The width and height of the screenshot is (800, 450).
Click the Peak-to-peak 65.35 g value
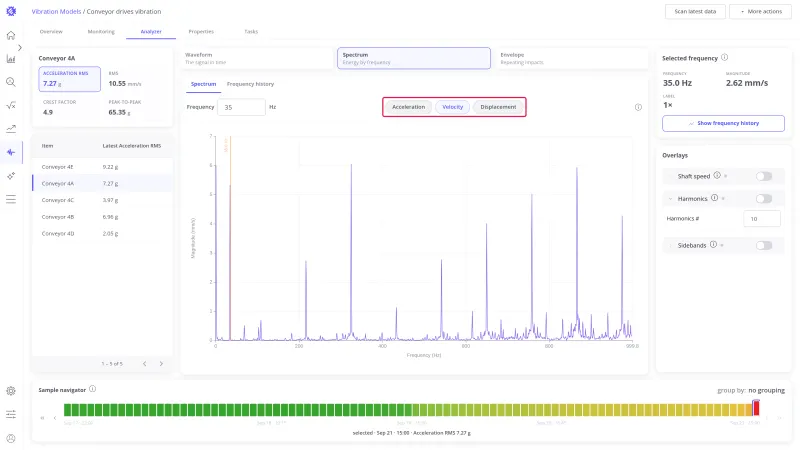119,112
